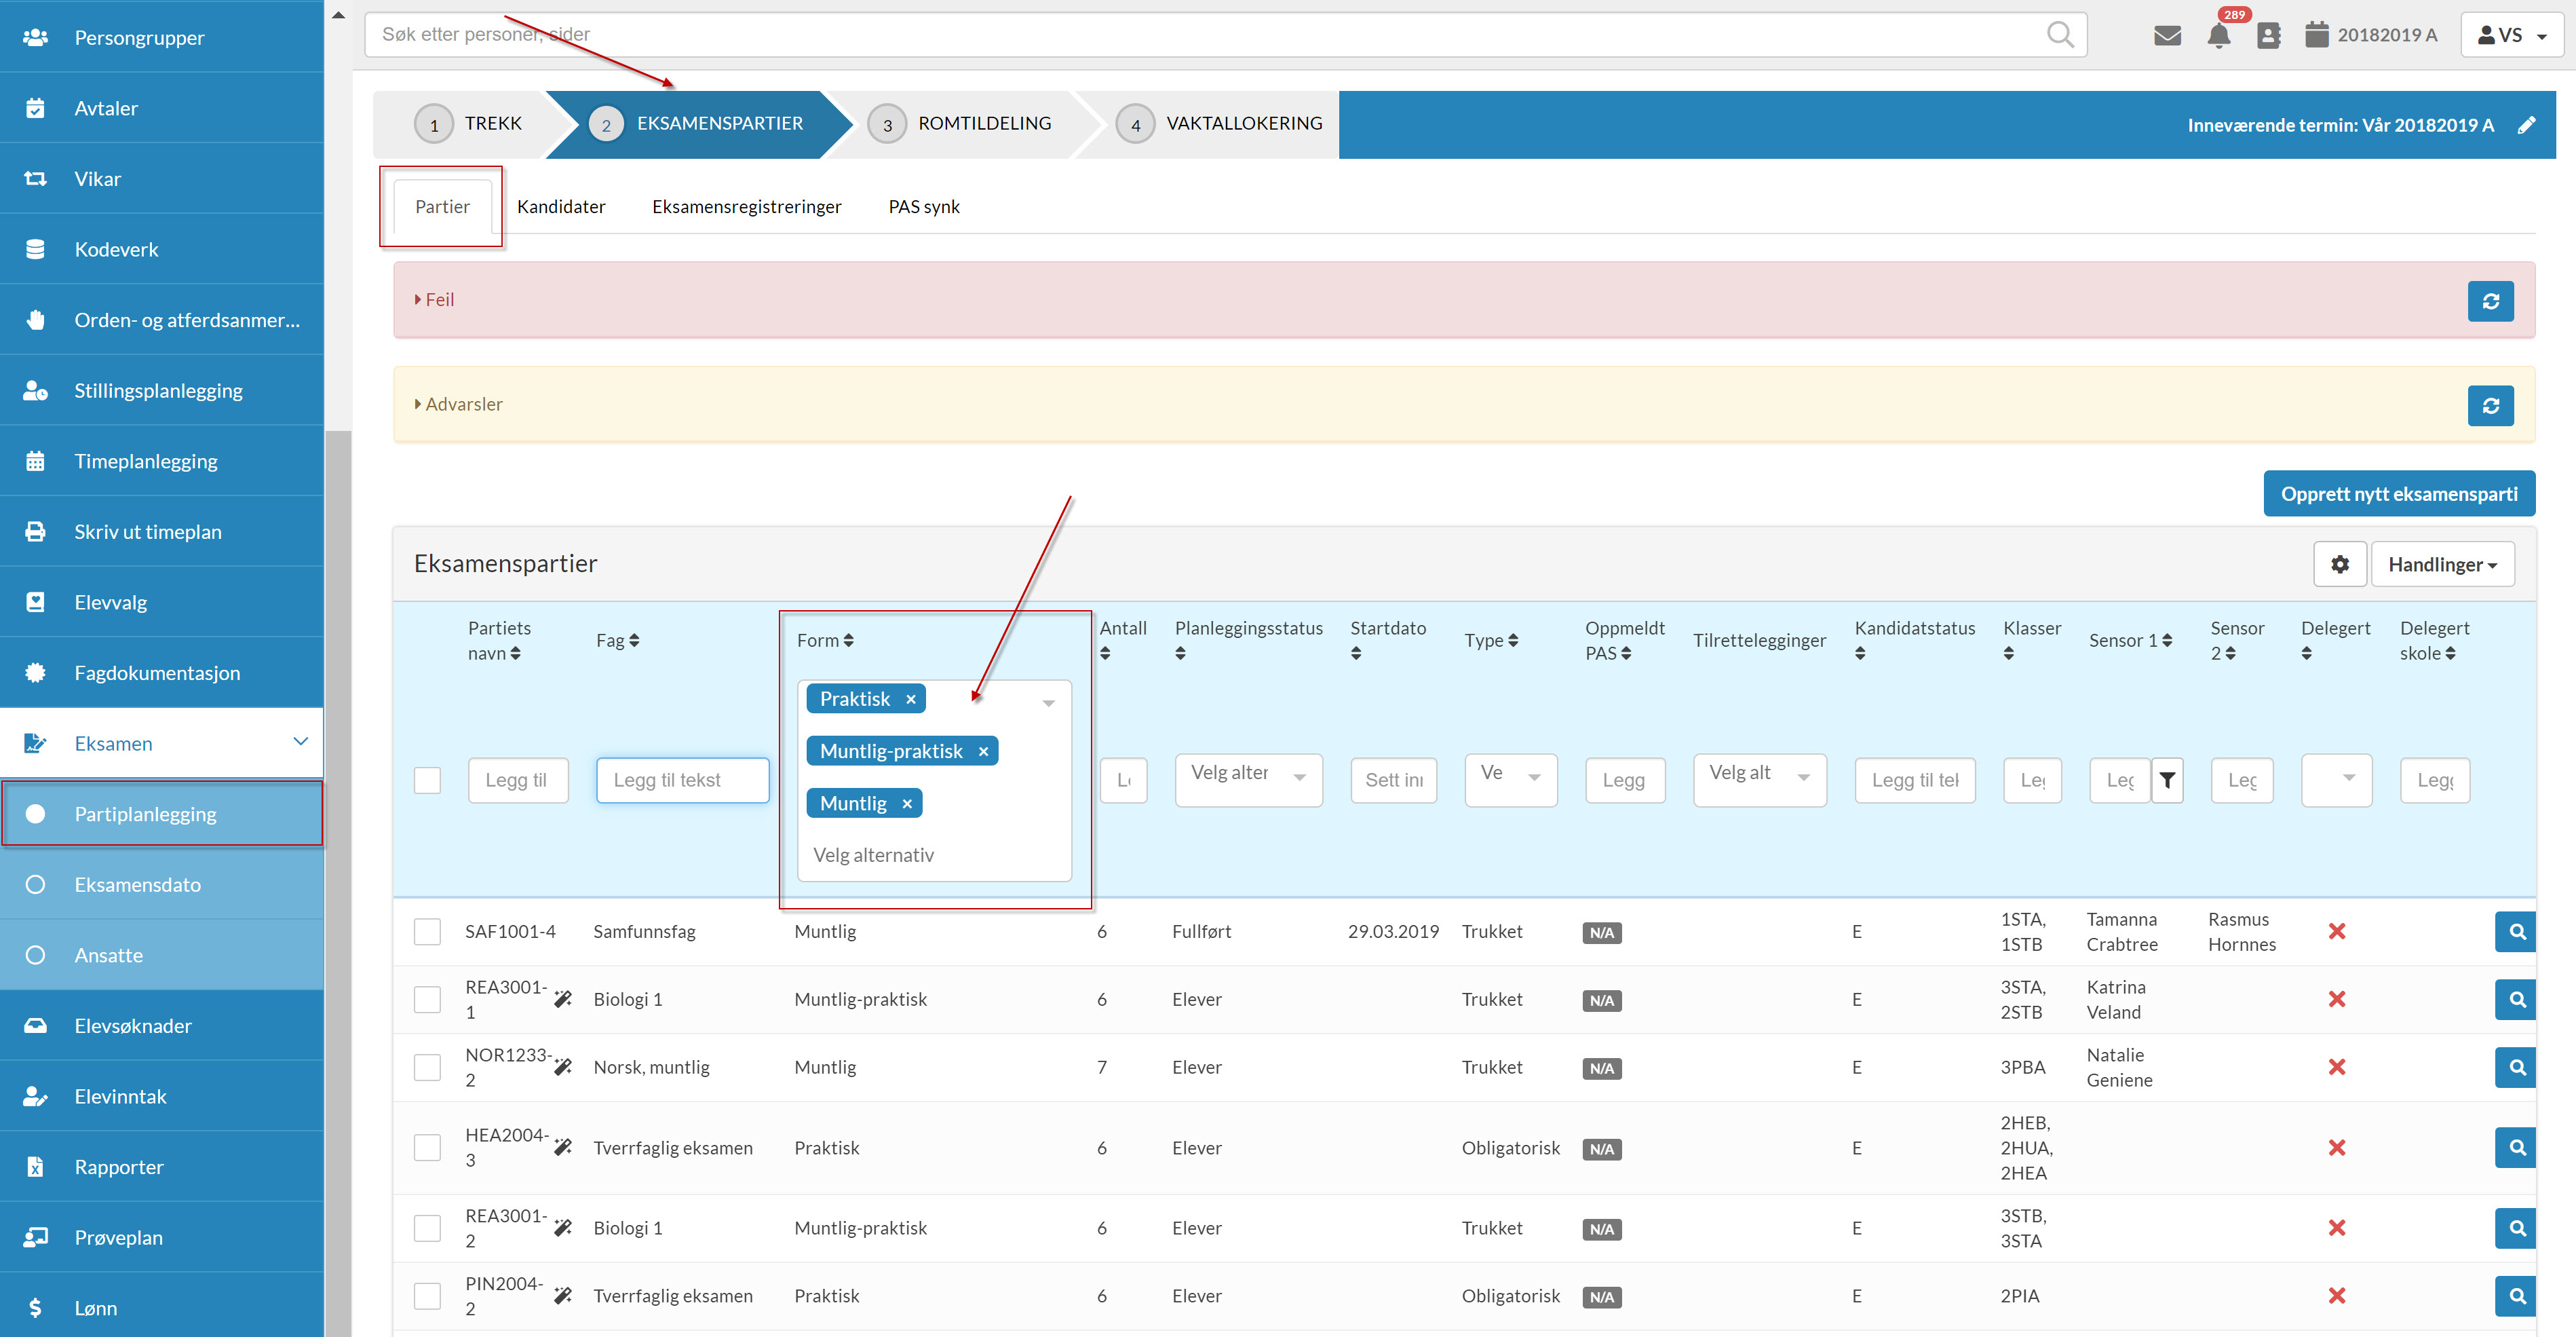Sort table by Fag column

coord(617,640)
